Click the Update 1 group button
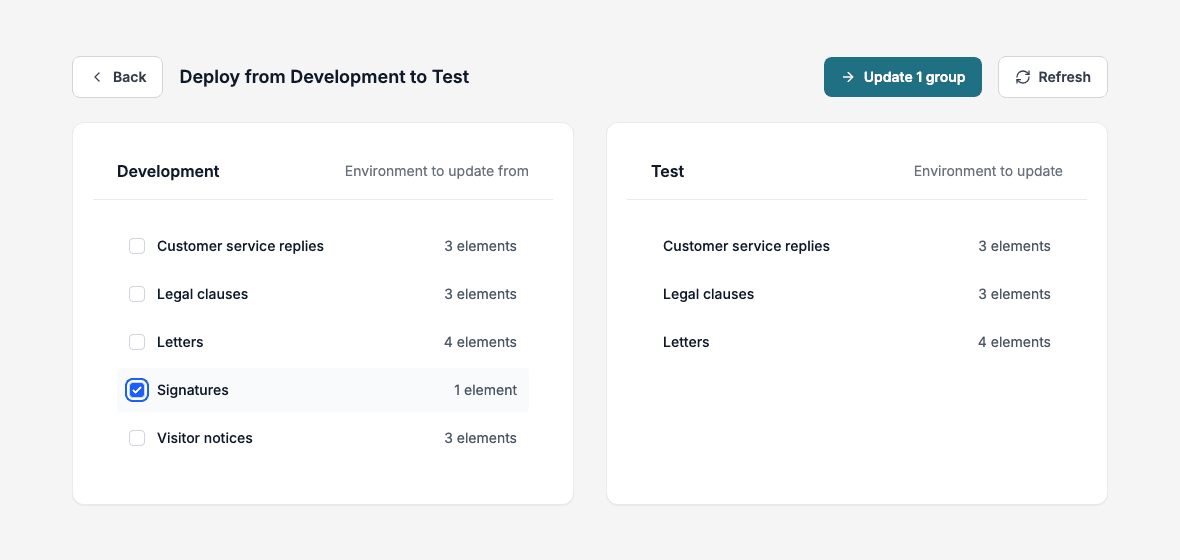 click(x=902, y=77)
